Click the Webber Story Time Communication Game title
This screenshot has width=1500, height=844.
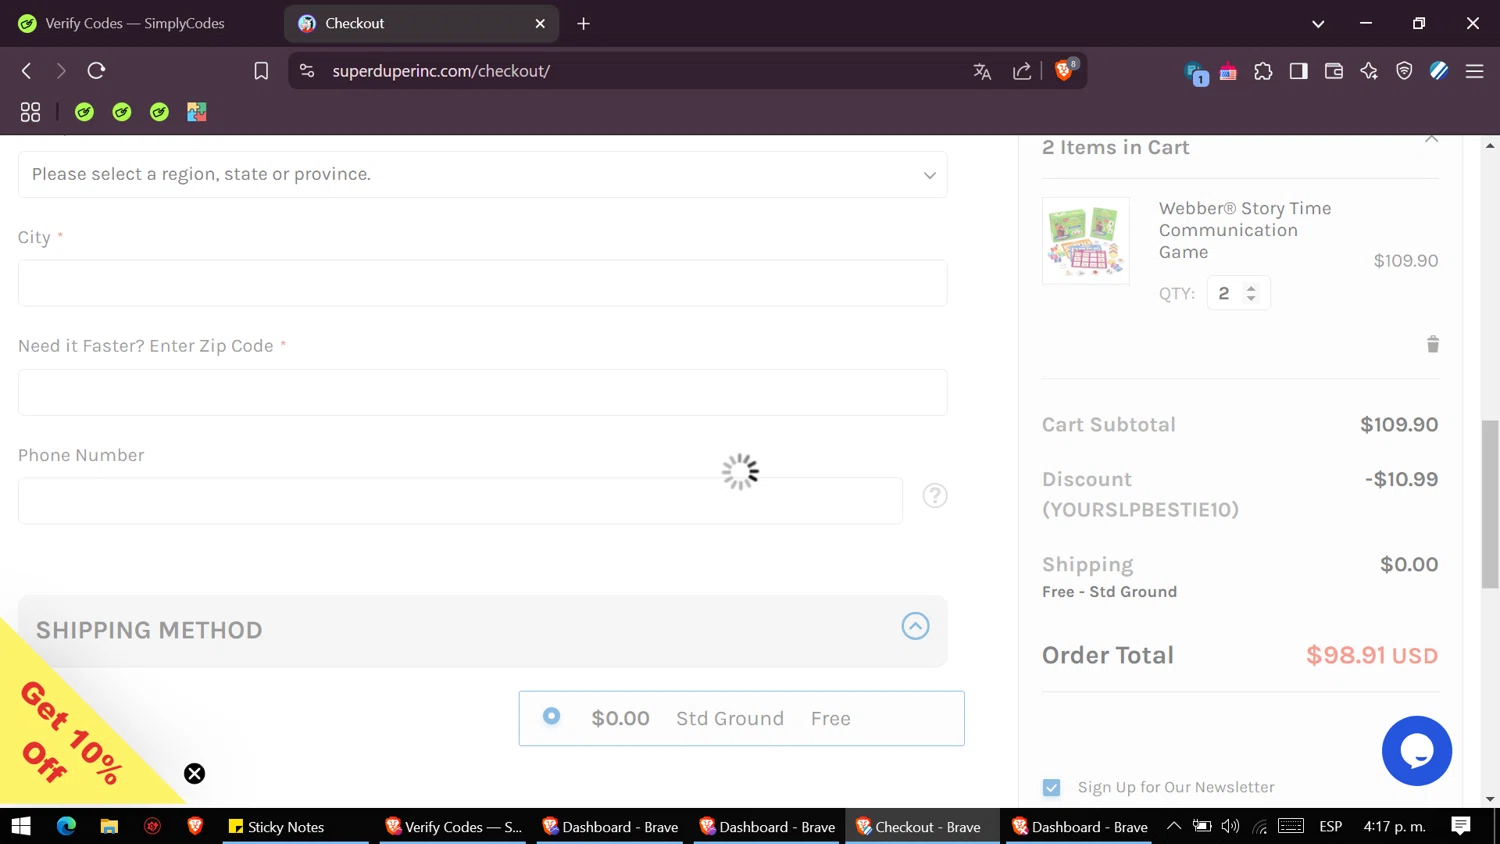(x=1244, y=230)
